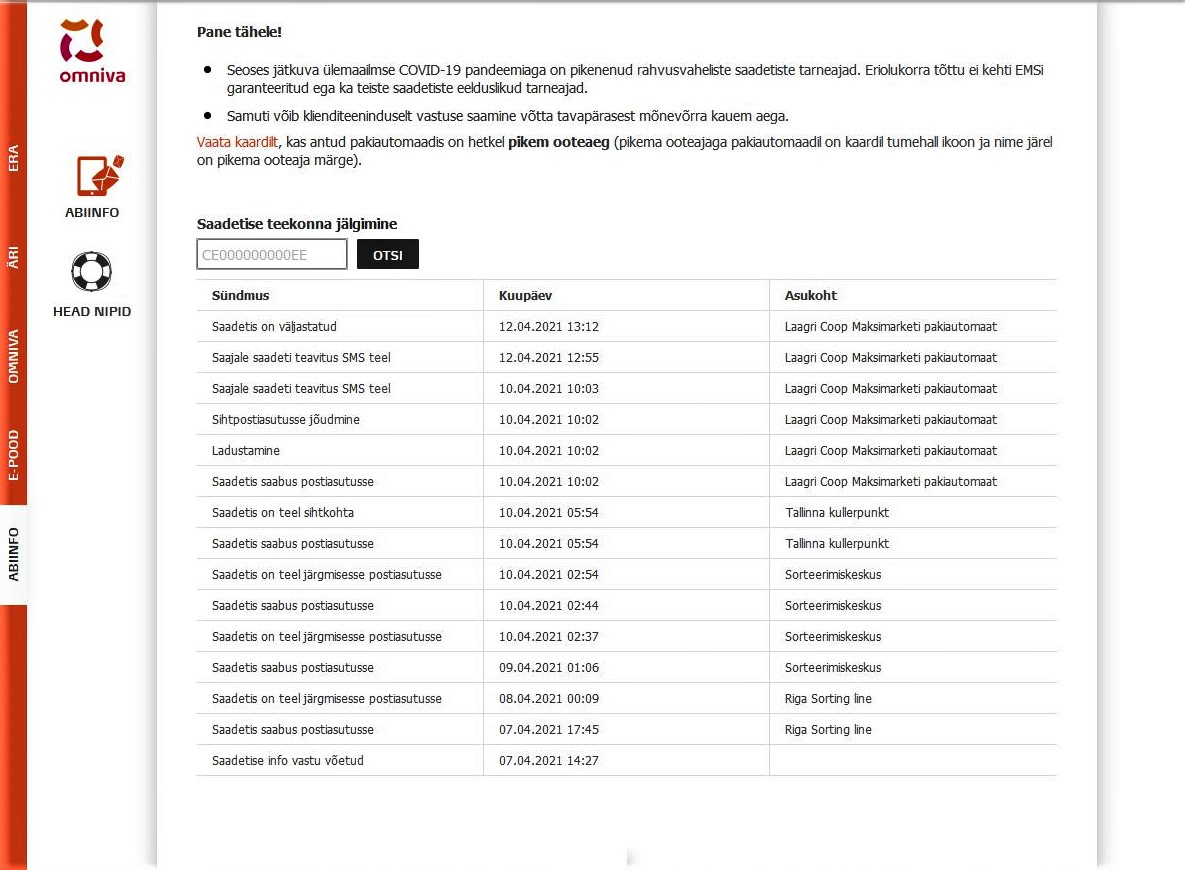This screenshot has width=1185, height=870.
Task: Select the white vertical ABIINFO sidebar tab
Action: pos(13,554)
